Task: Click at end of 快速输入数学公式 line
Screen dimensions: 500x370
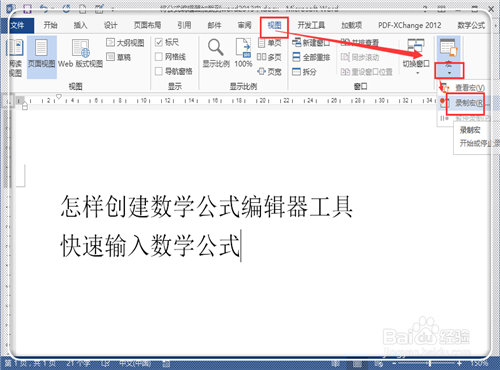Action: pos(241,246)
